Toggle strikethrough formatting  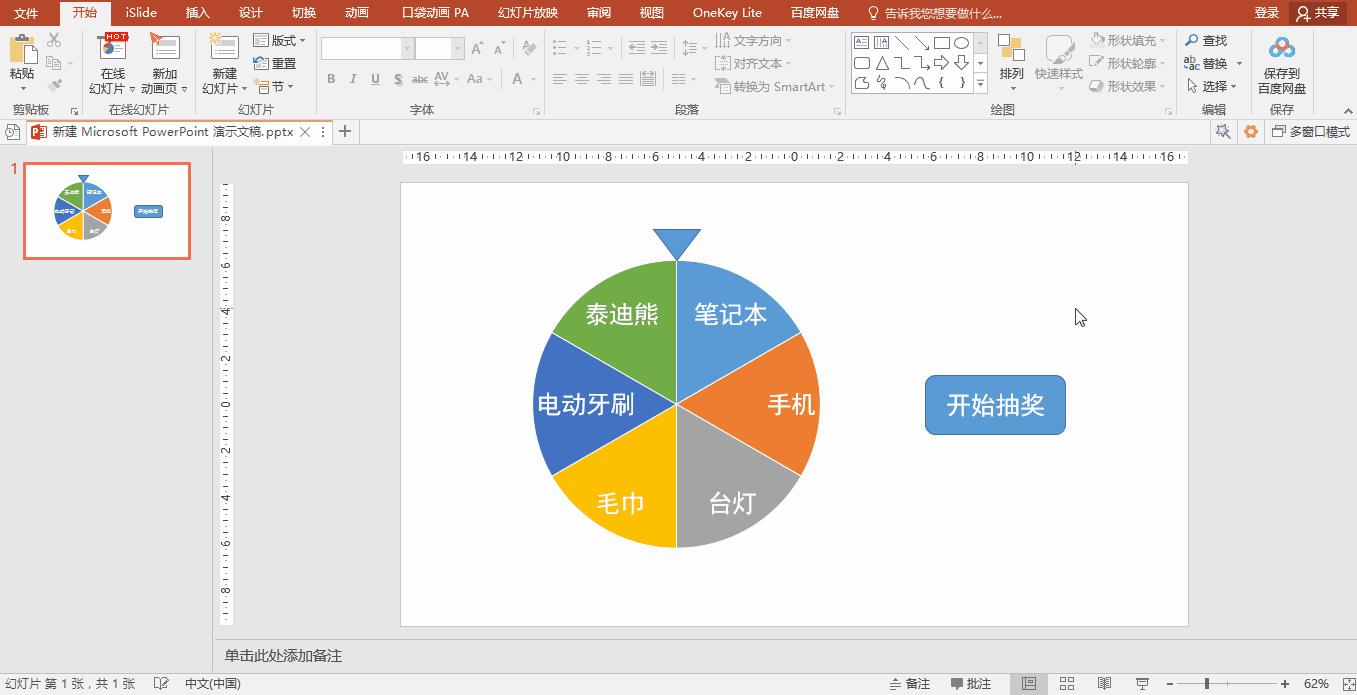pos(398,79)
